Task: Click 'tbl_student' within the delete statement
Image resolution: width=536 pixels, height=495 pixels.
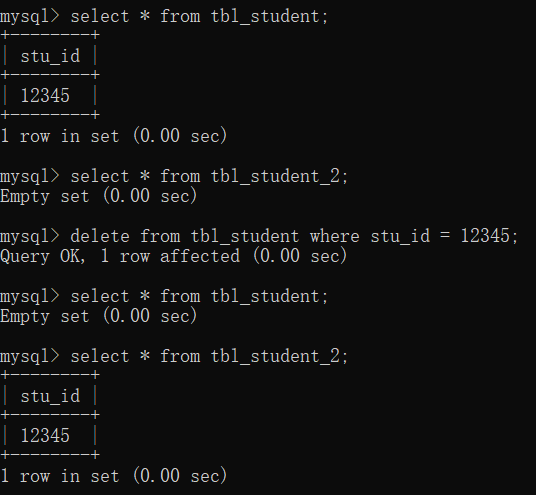Action: (245, 236)
